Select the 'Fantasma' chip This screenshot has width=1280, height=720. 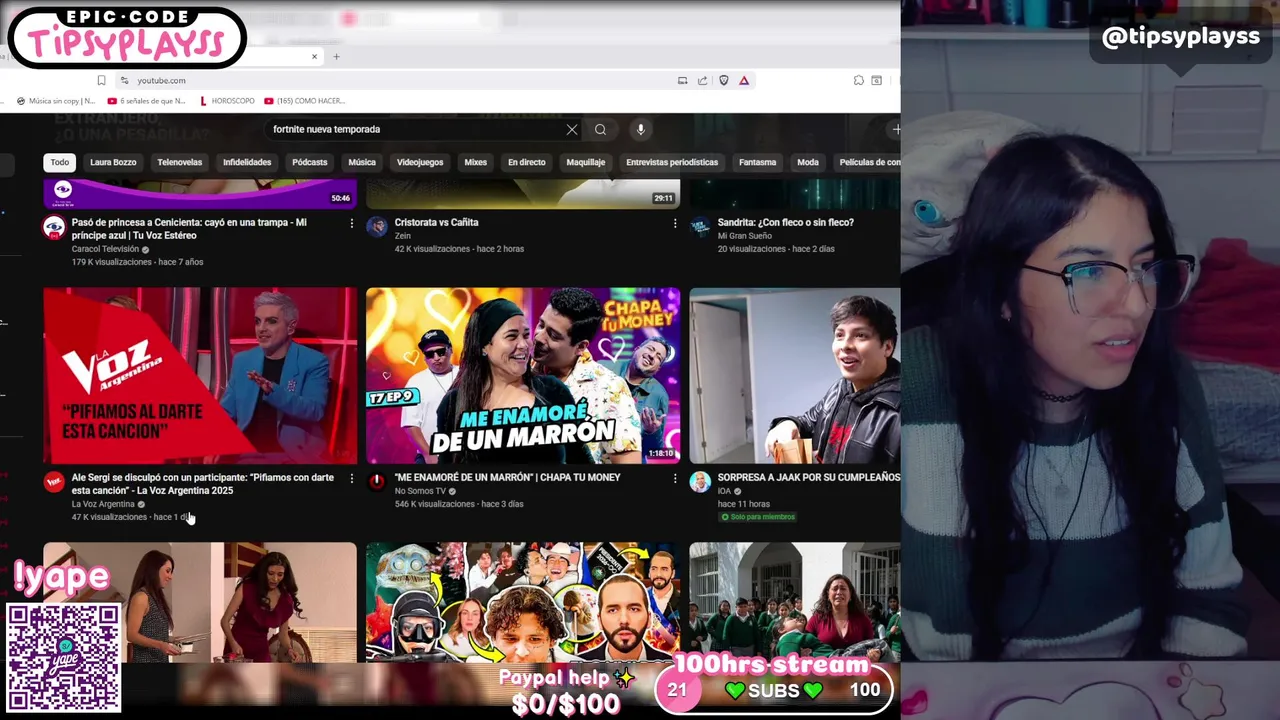pyautogui.click(x=758, y=162)
